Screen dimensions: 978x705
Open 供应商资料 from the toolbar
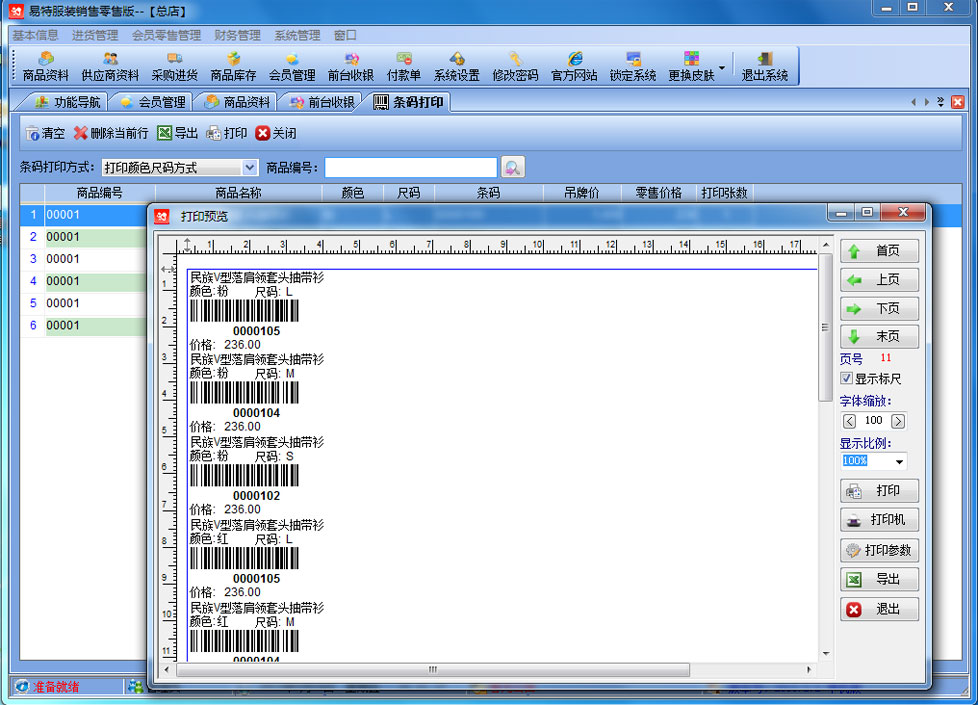point(110,66)
